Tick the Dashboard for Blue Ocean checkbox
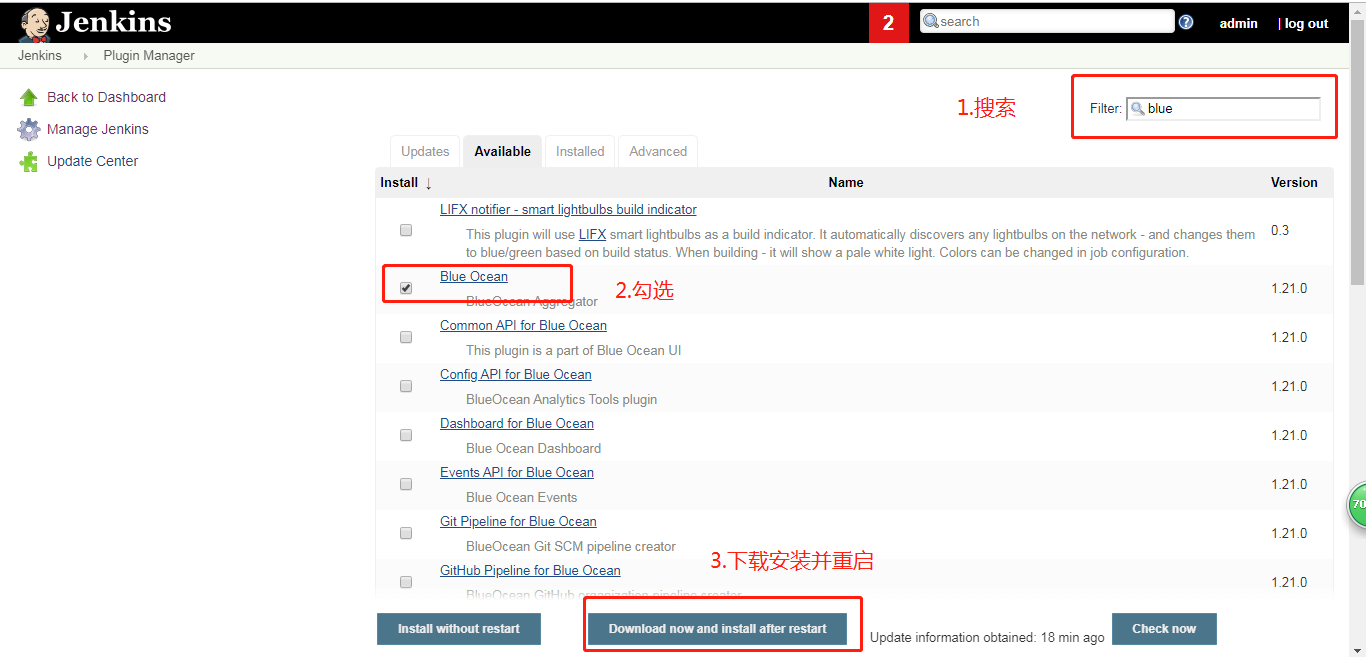Viewport: 1366px width, 657px height. 406,435
